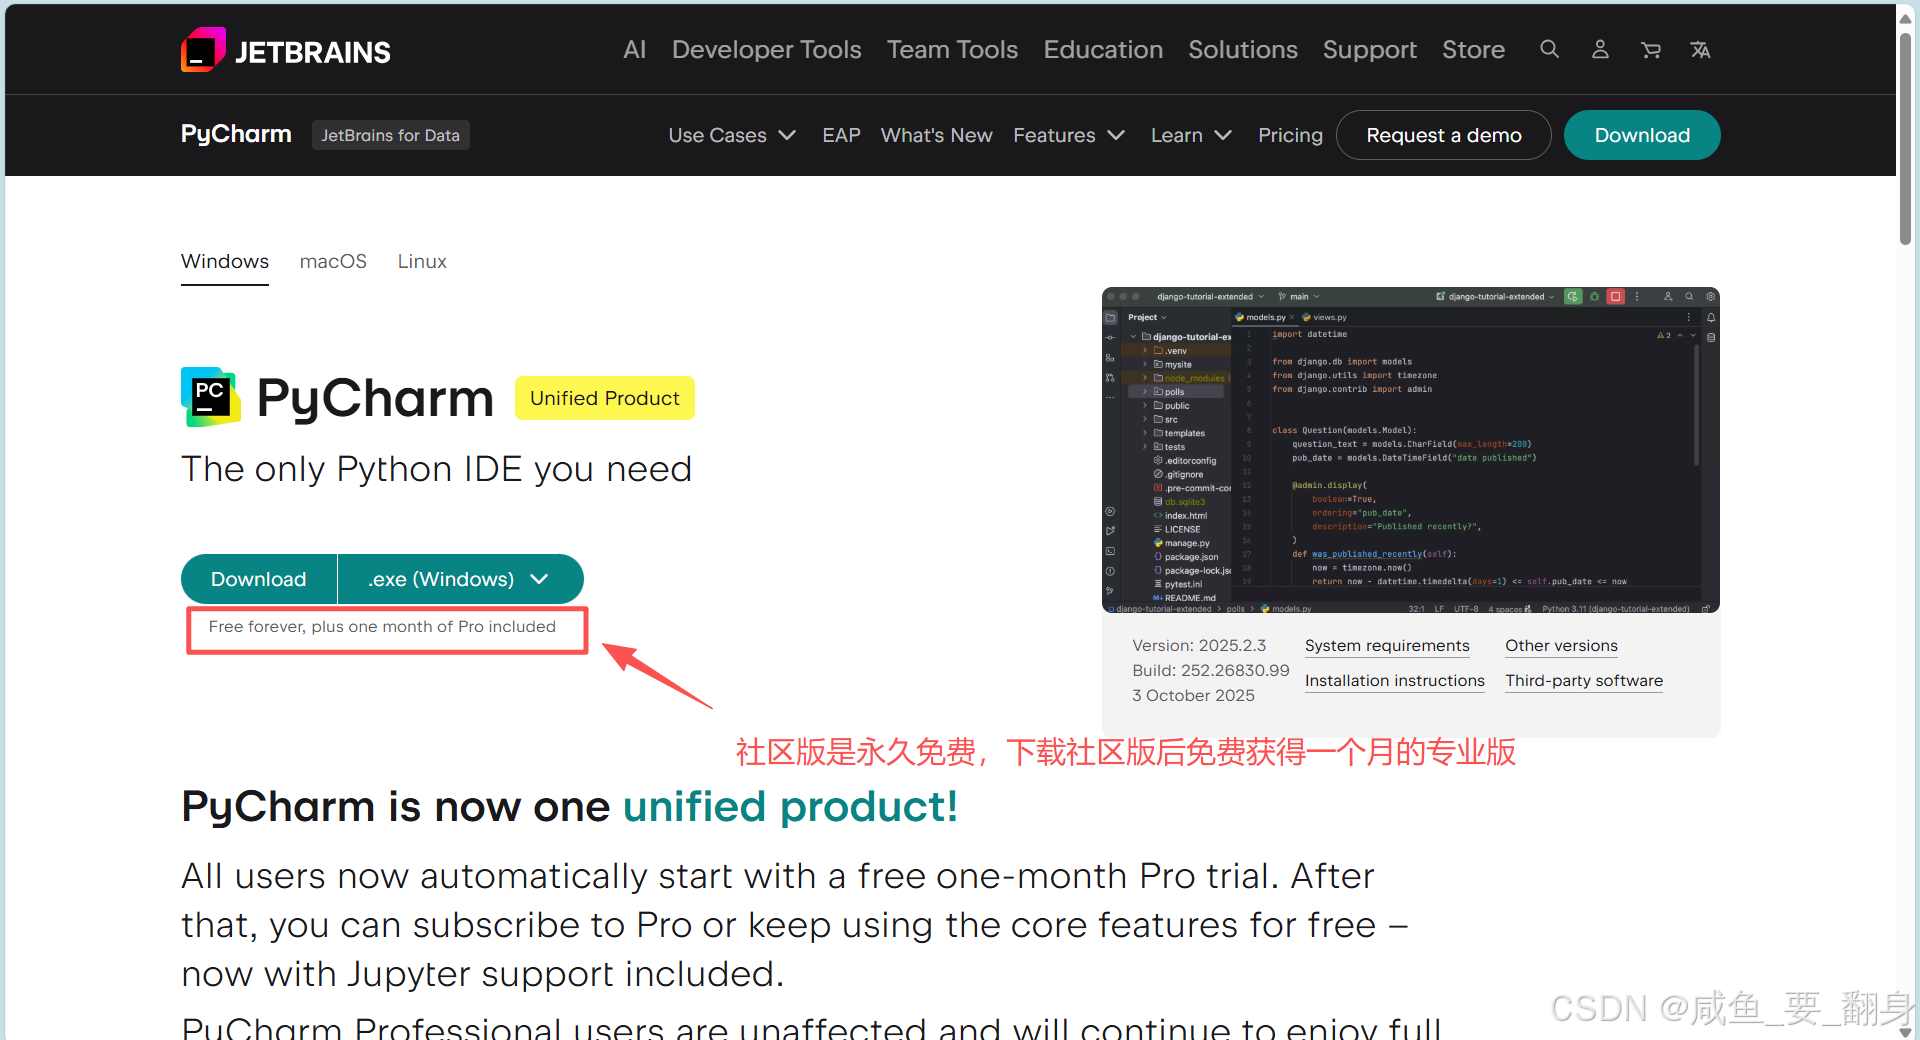Click the JetBrains for Data badge
Screen dimensions: 1920x1040
(390, 135)
